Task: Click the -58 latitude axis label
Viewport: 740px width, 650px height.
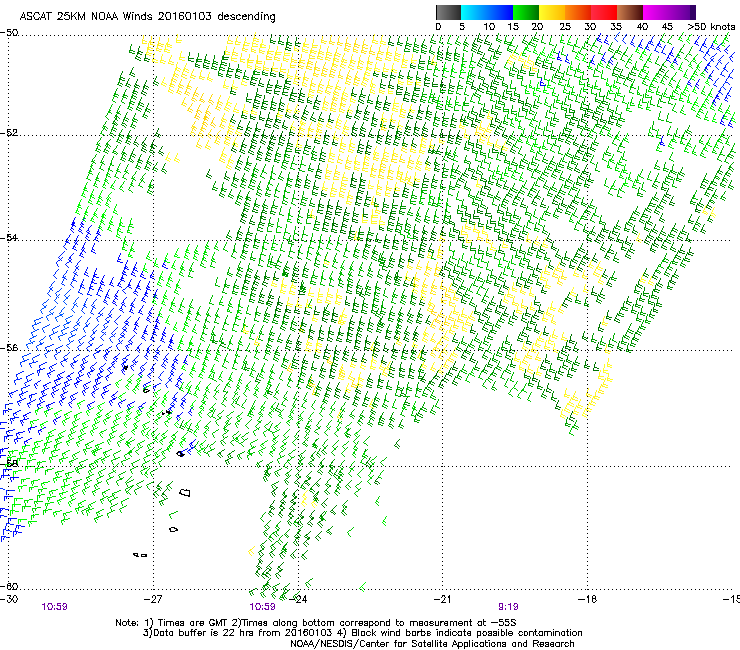Action: (x=9, y=464)
